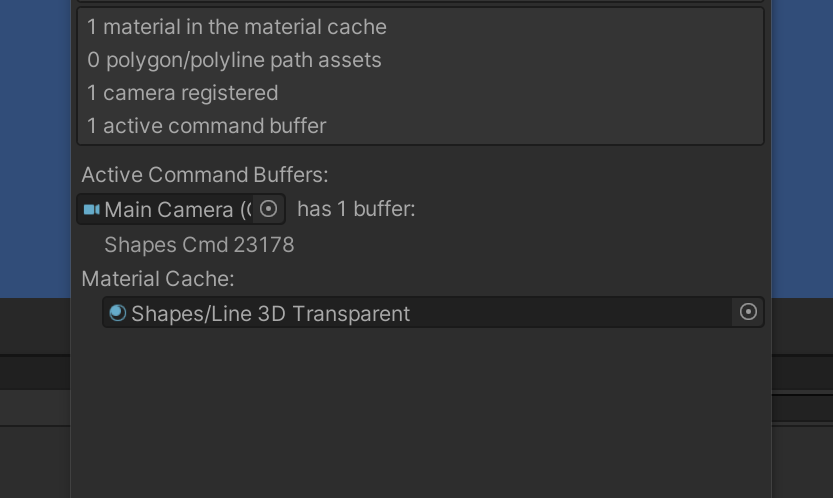Click the Material Cache label
833x498 pixels.
tap(158, 279)
